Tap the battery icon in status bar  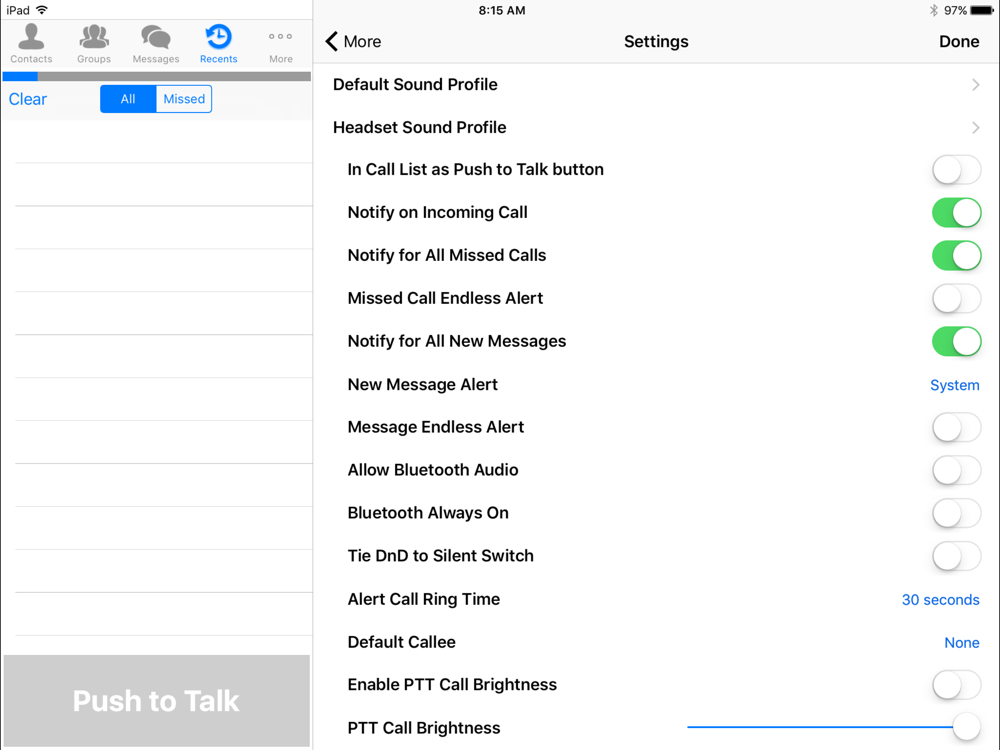pyautogui.click(x=982, y=10)
